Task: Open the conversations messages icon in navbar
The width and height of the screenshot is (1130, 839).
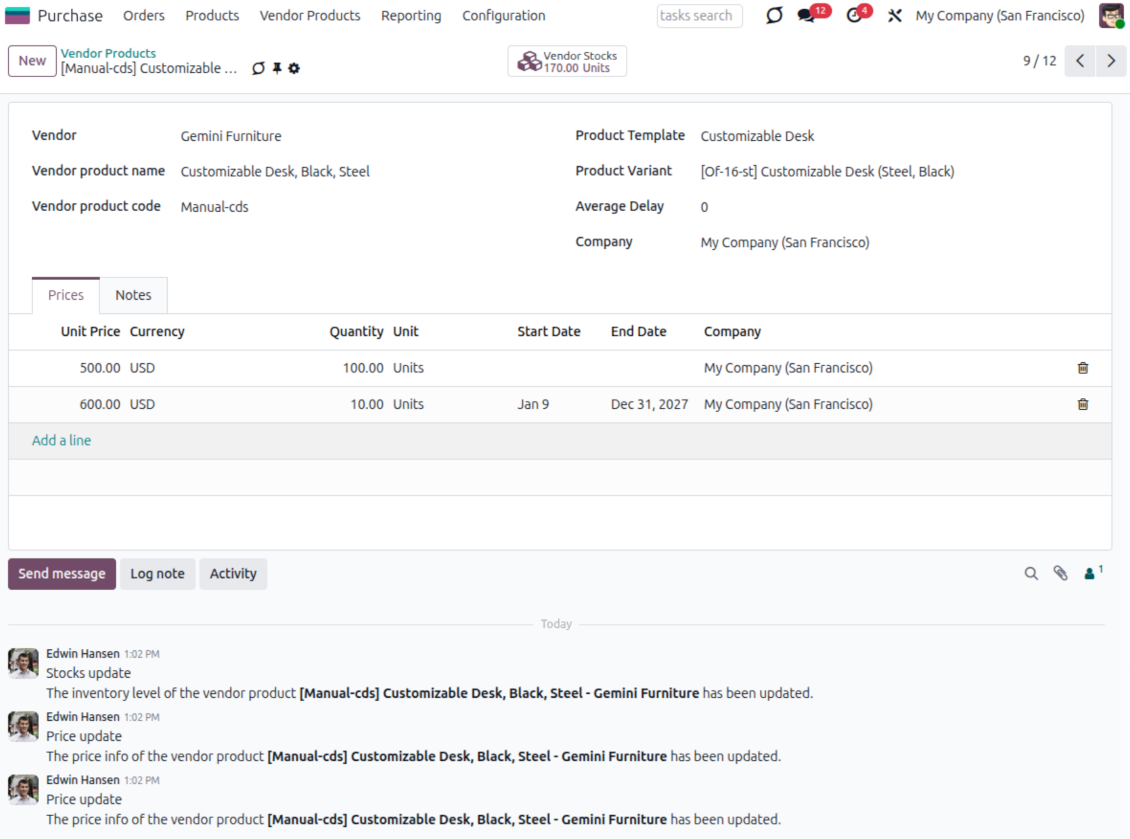Action: (807, 16)
